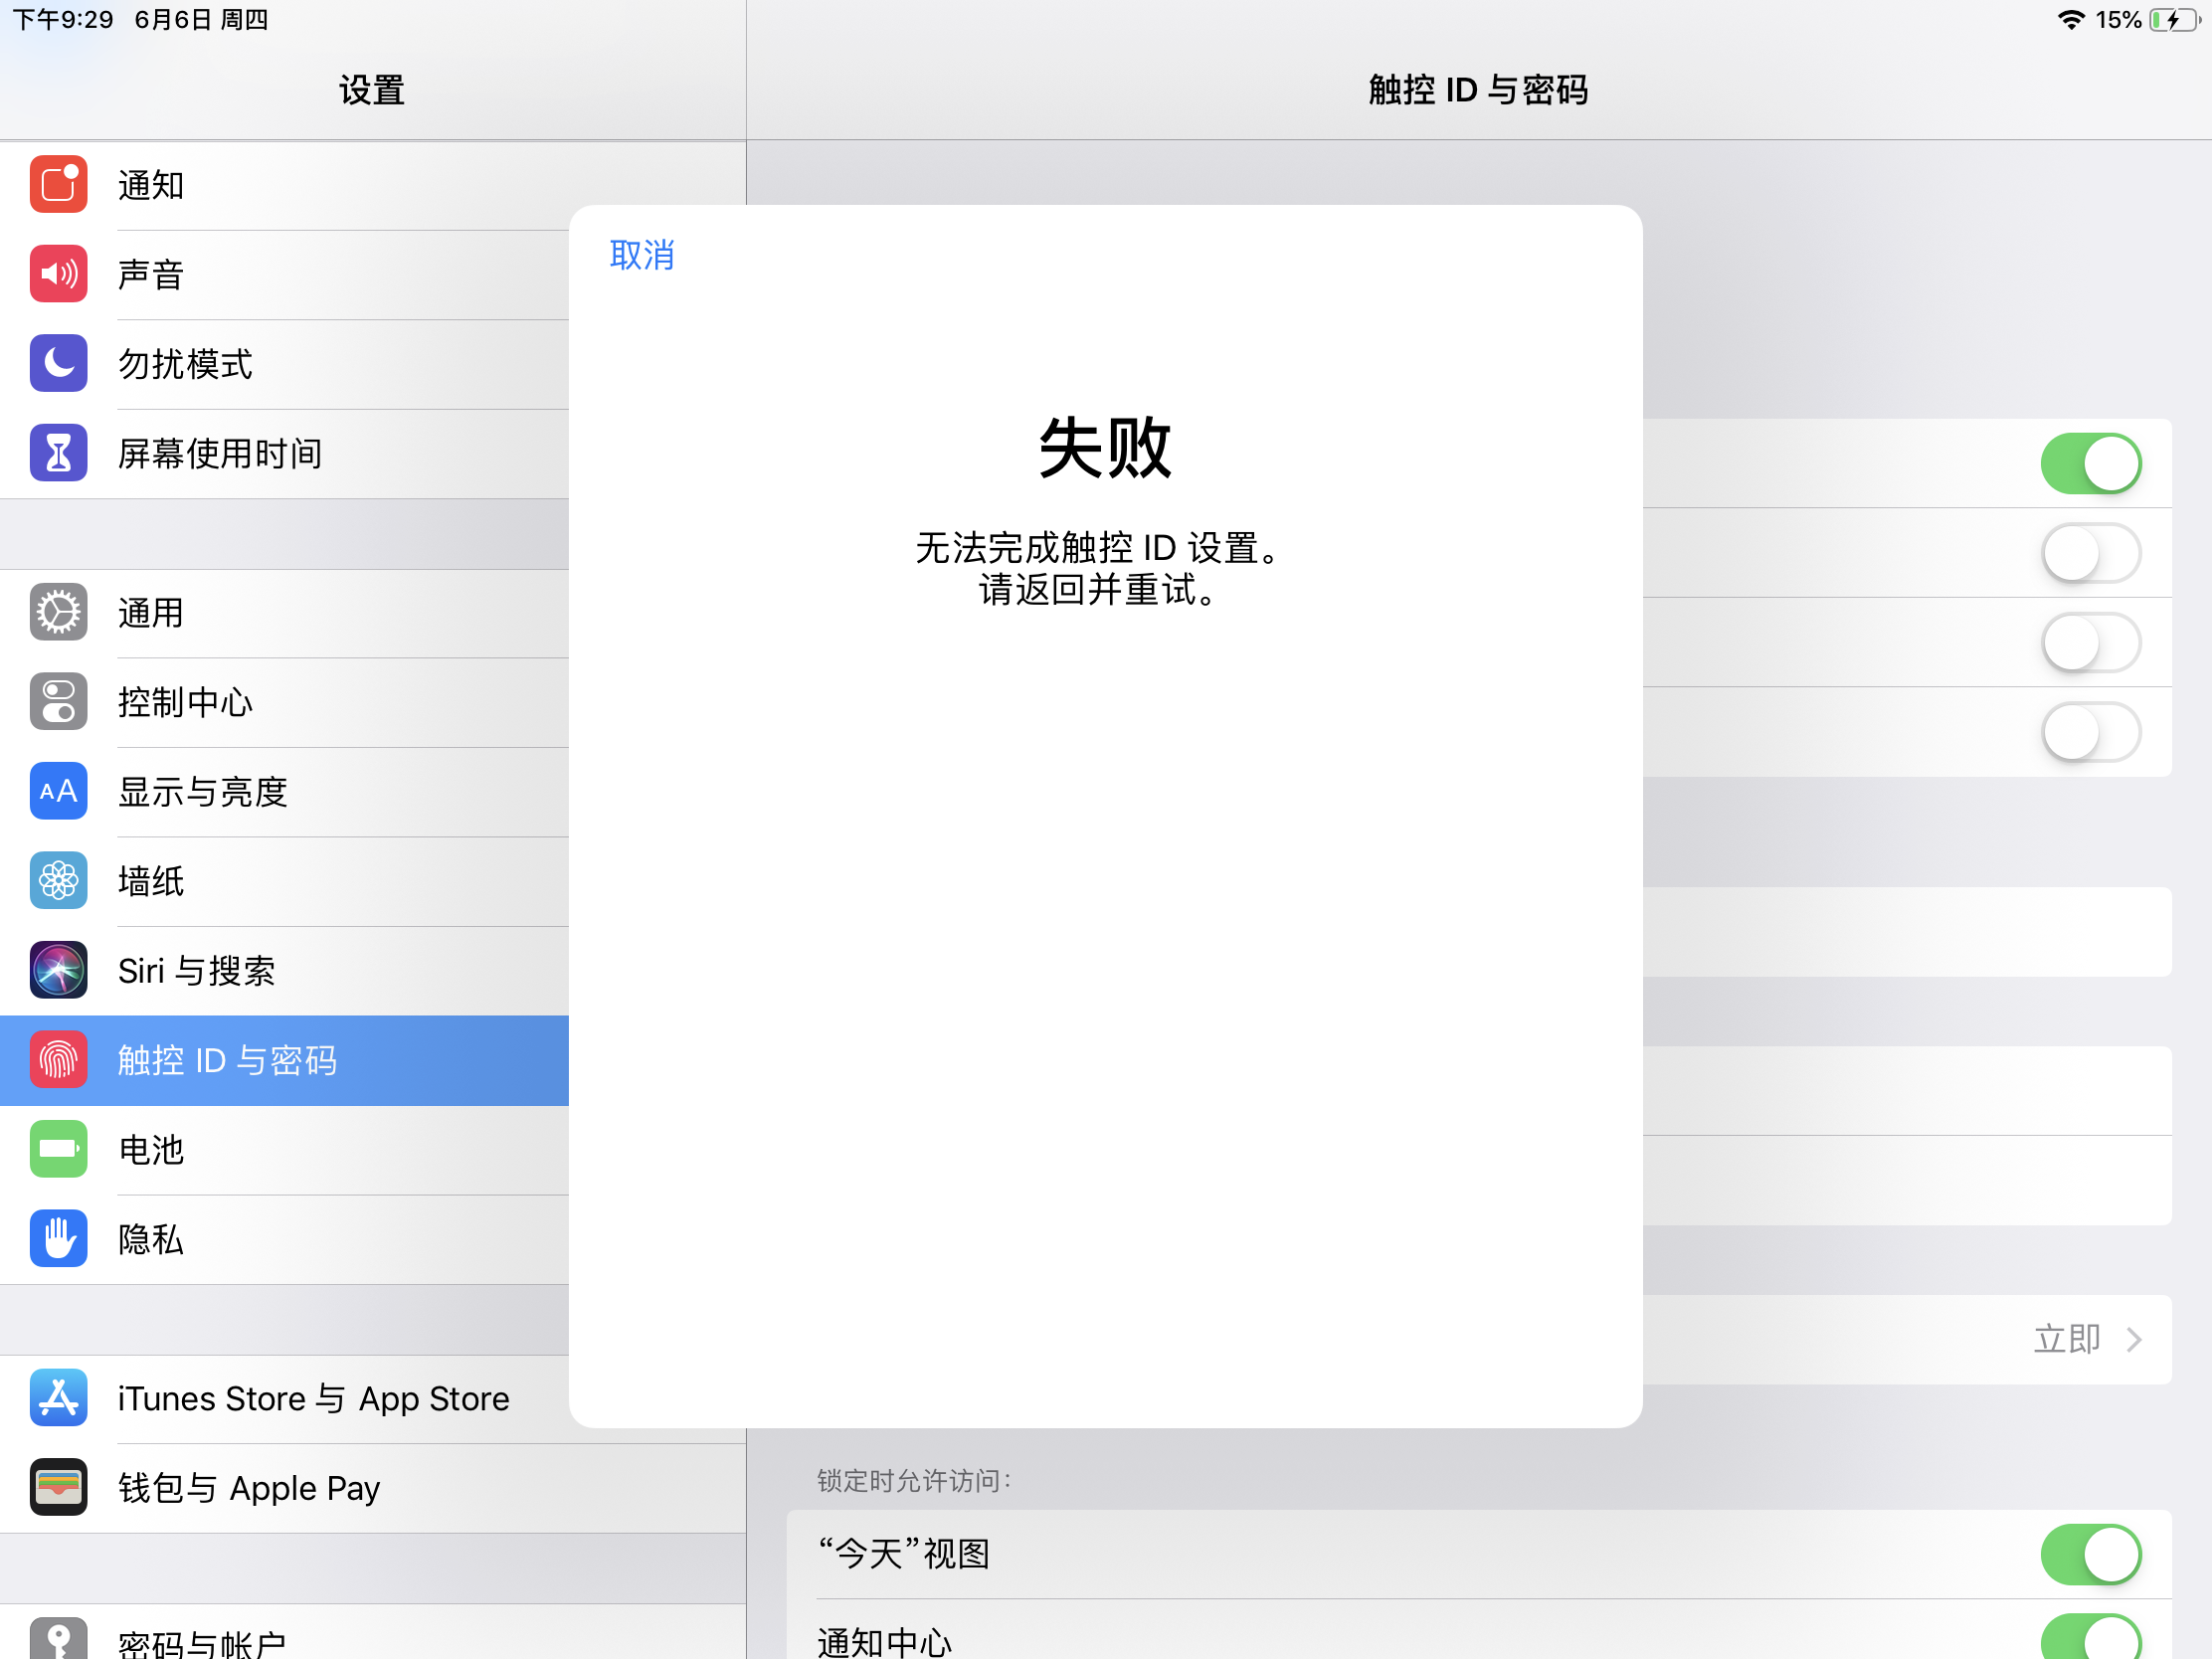Tap the Sounds (声音) speaker icon
The width and height of the screenshot is (2212, 1659).
pos(58,274)
